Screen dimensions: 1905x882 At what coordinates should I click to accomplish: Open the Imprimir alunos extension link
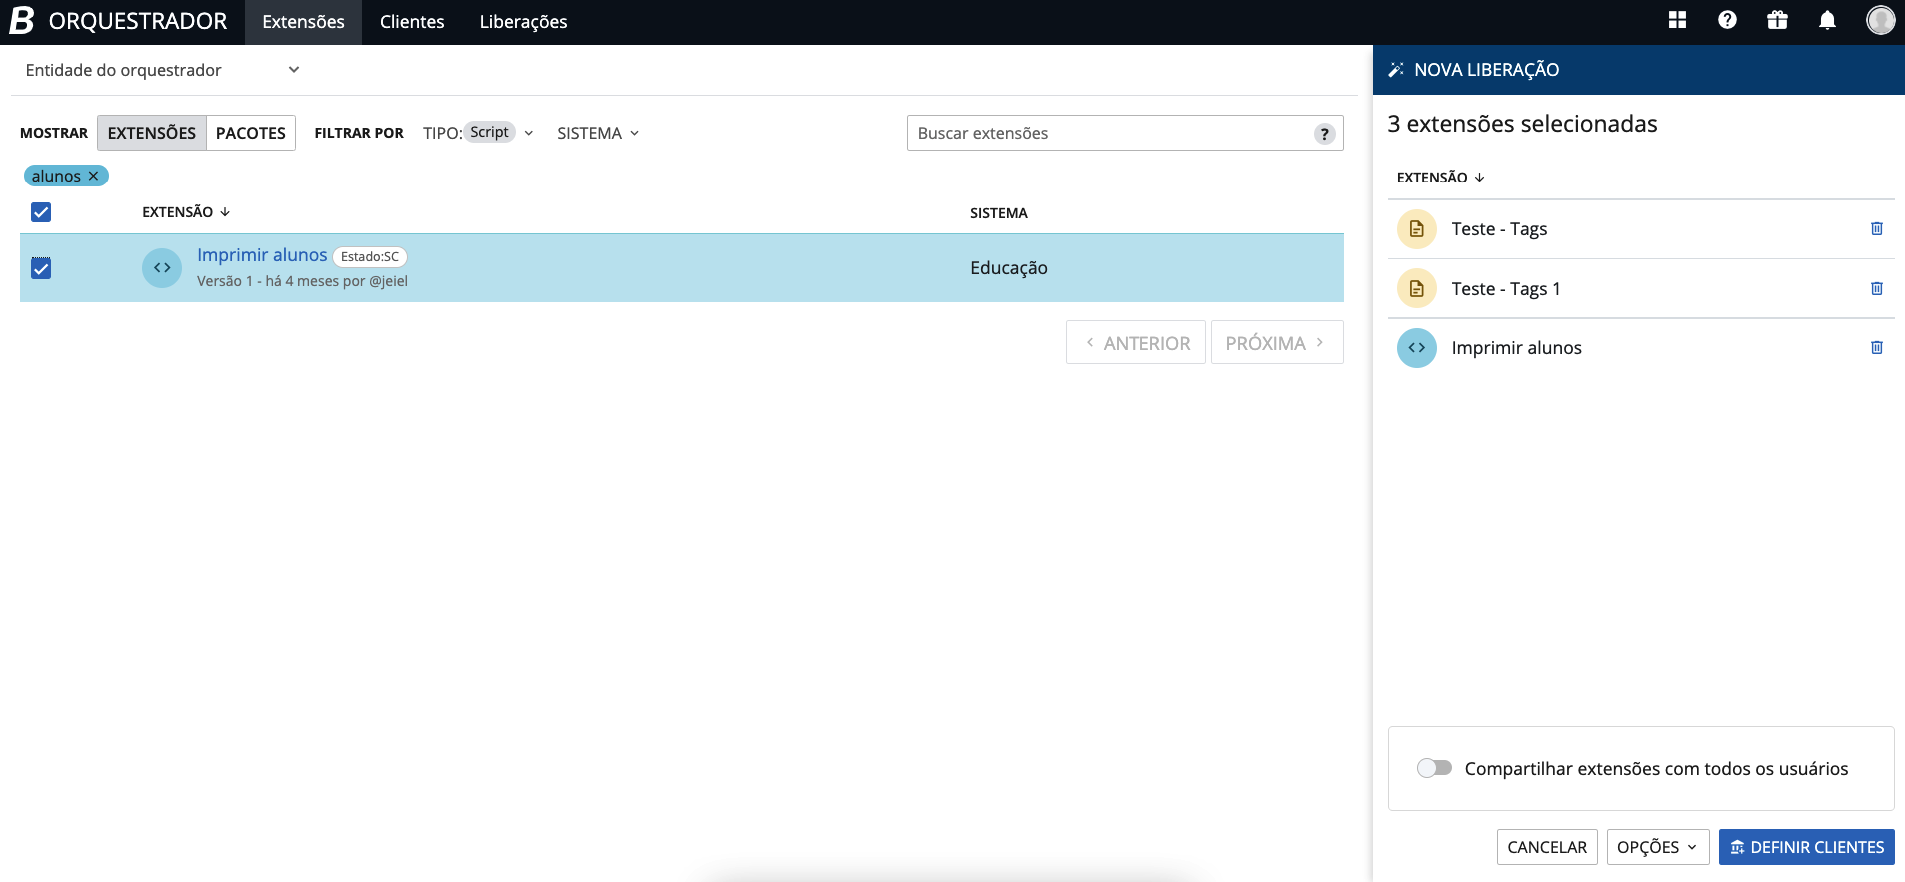(262, 255)
